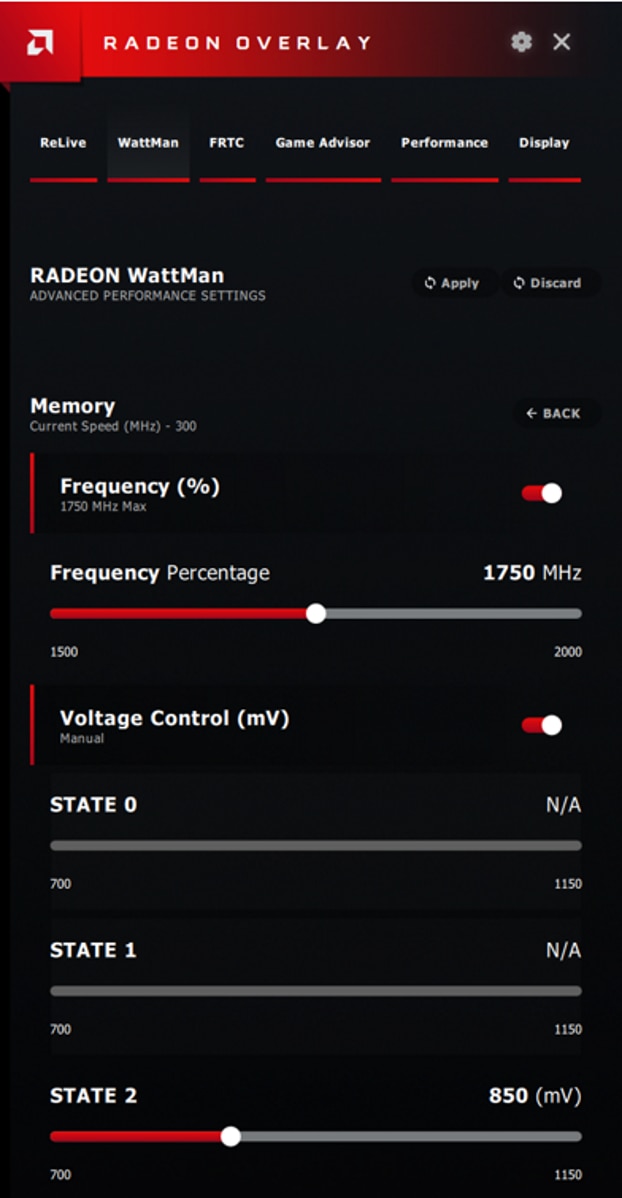622x1198 pixels.
Task: Click the Apply refresh icon
Action: click(429, 283)
